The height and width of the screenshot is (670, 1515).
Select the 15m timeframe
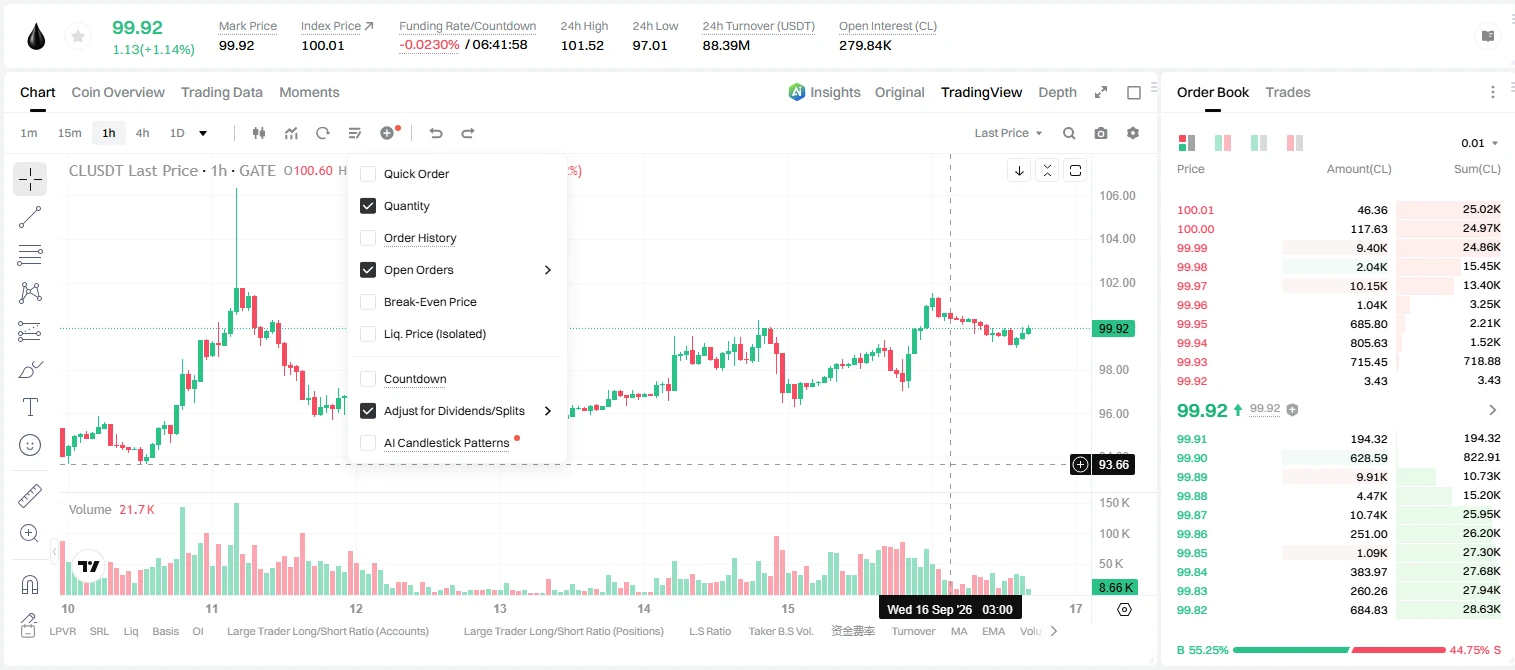(69, 133)
